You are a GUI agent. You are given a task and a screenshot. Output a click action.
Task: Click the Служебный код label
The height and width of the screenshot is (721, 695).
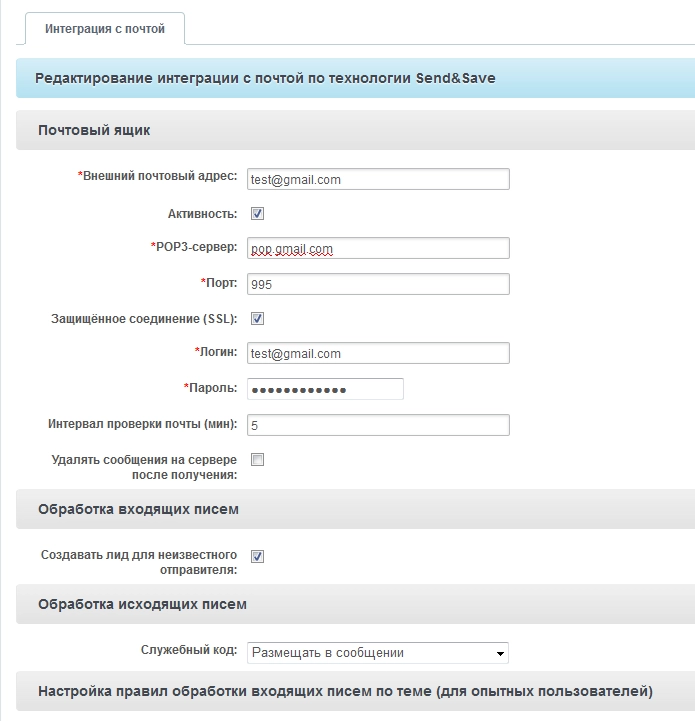[x=189, y=651]
